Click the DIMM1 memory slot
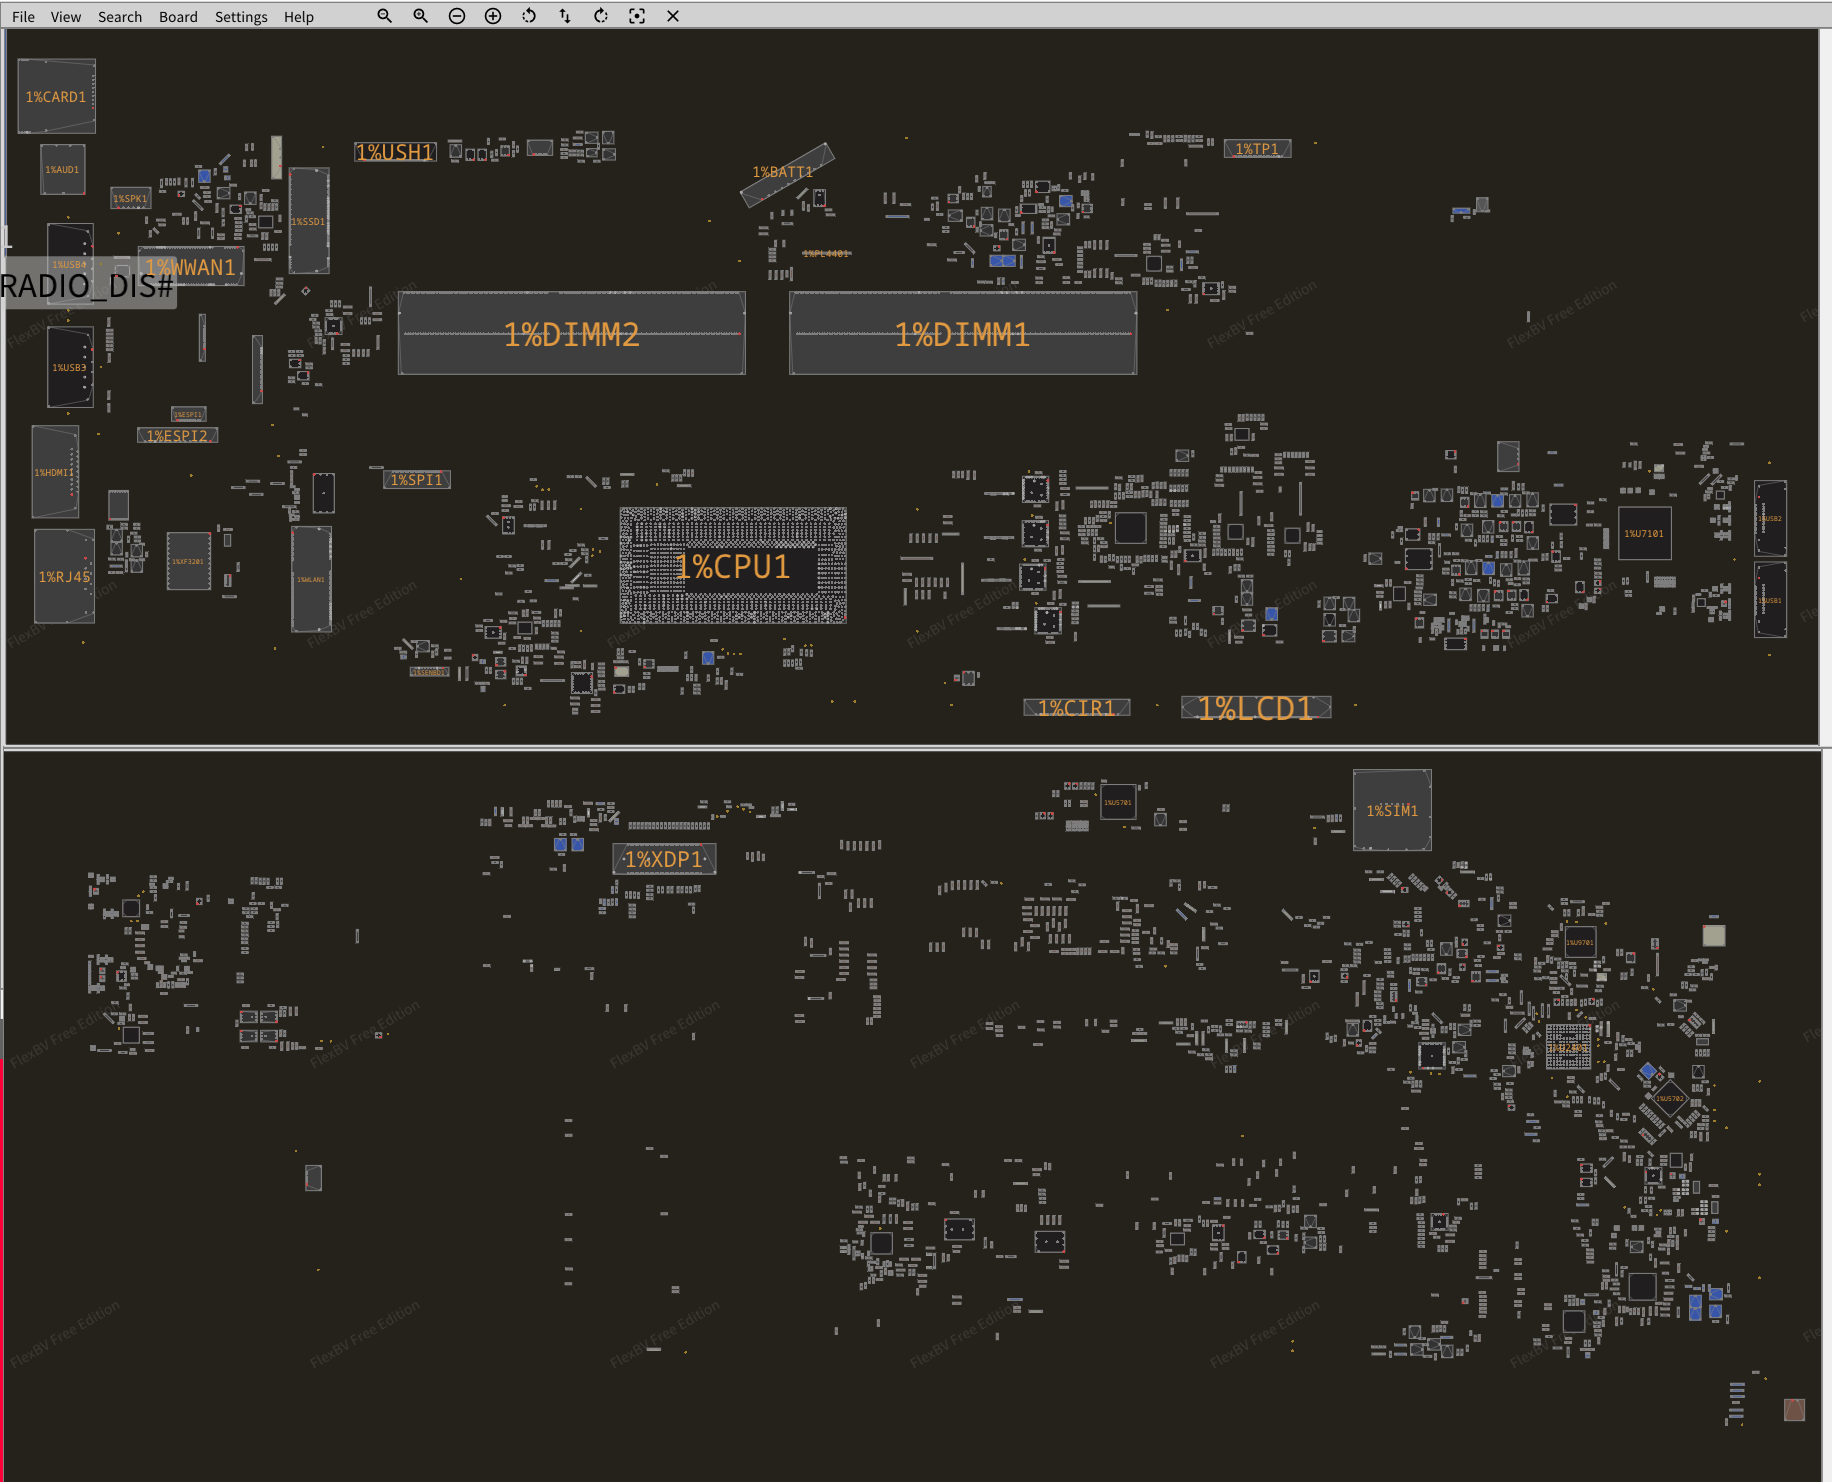 [x=962, y=334]
